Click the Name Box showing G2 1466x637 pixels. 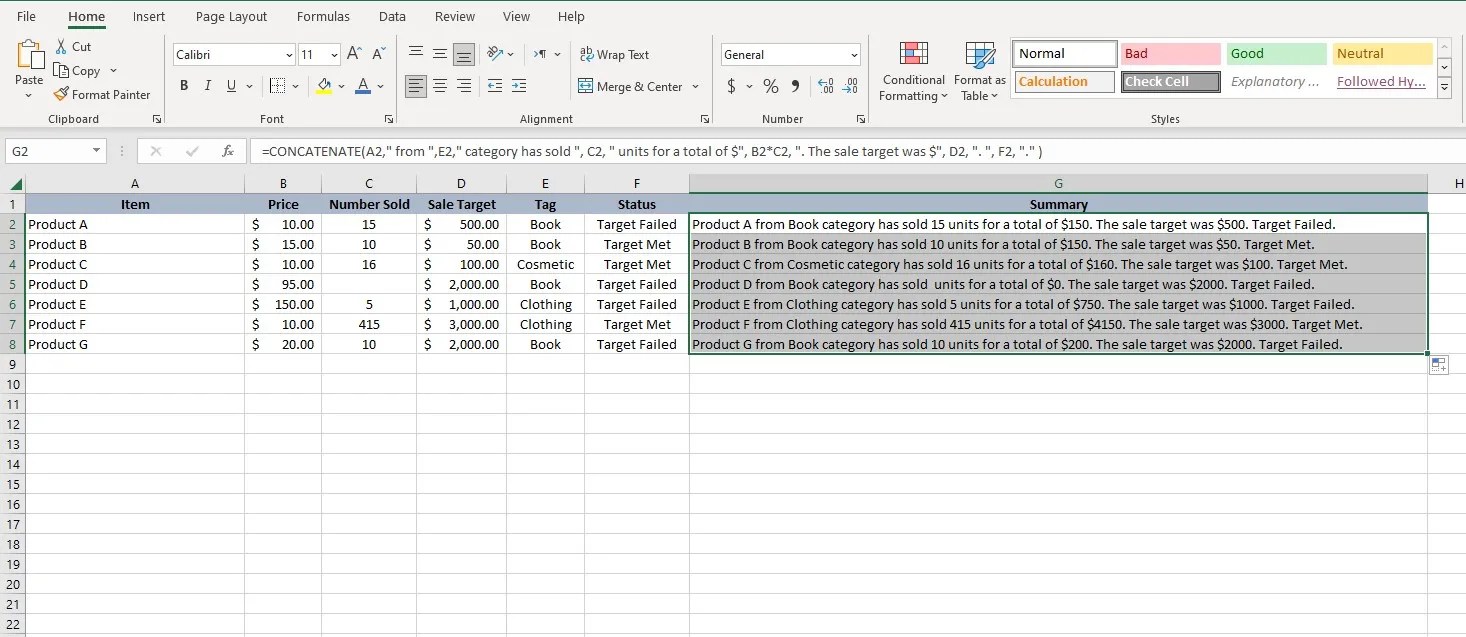[x=48, y=150]
